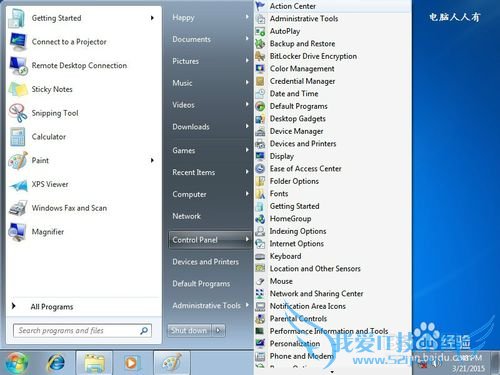
Task: Click the Windows Start orb
Action: pyautogui.click(x=17, y=363)
